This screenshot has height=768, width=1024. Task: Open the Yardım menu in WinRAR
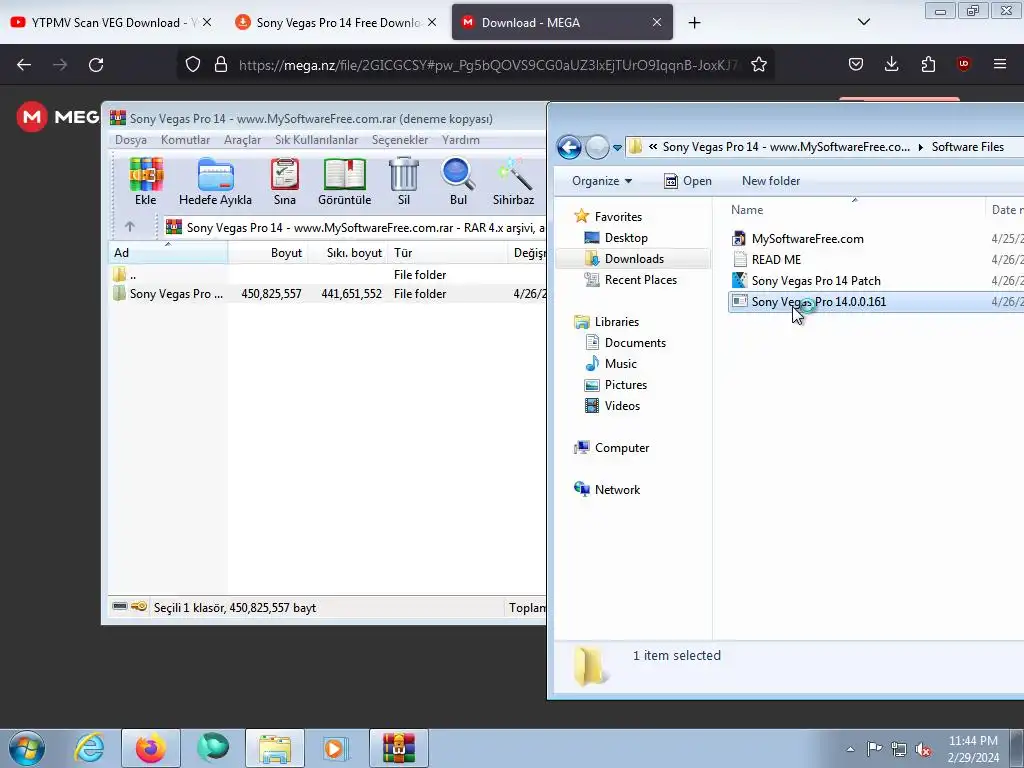click(x=460, y=140)
